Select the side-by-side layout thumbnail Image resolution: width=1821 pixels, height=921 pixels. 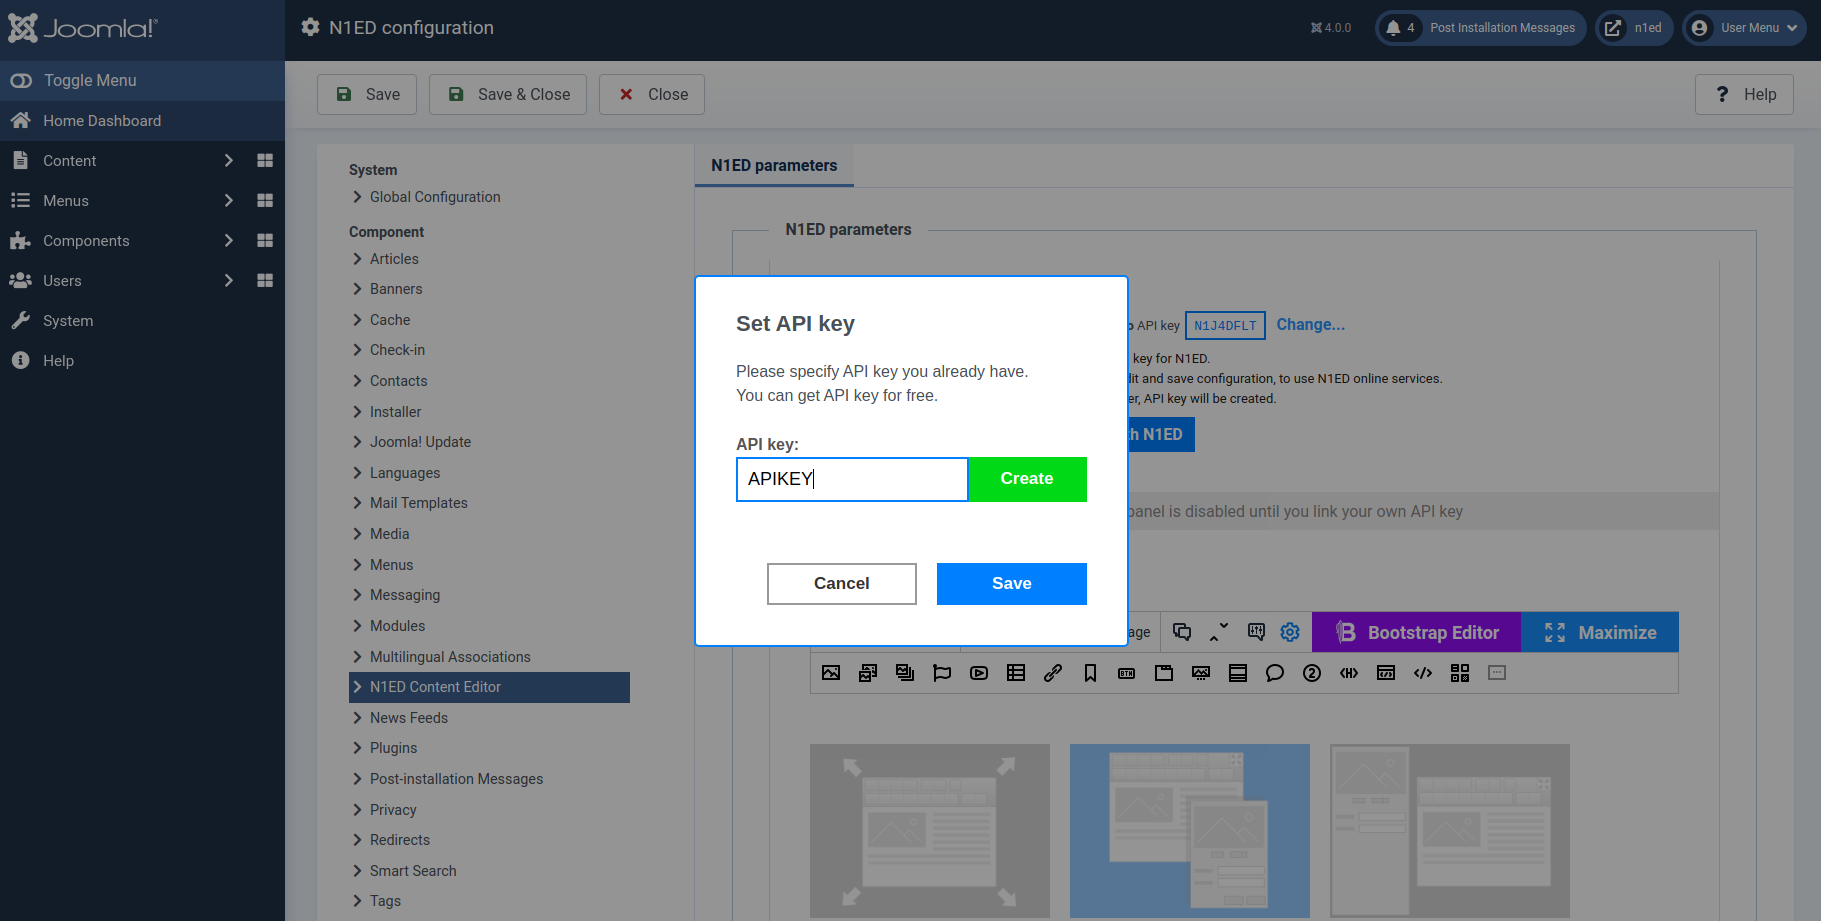pyautogui.click(x=1450, y=831)
